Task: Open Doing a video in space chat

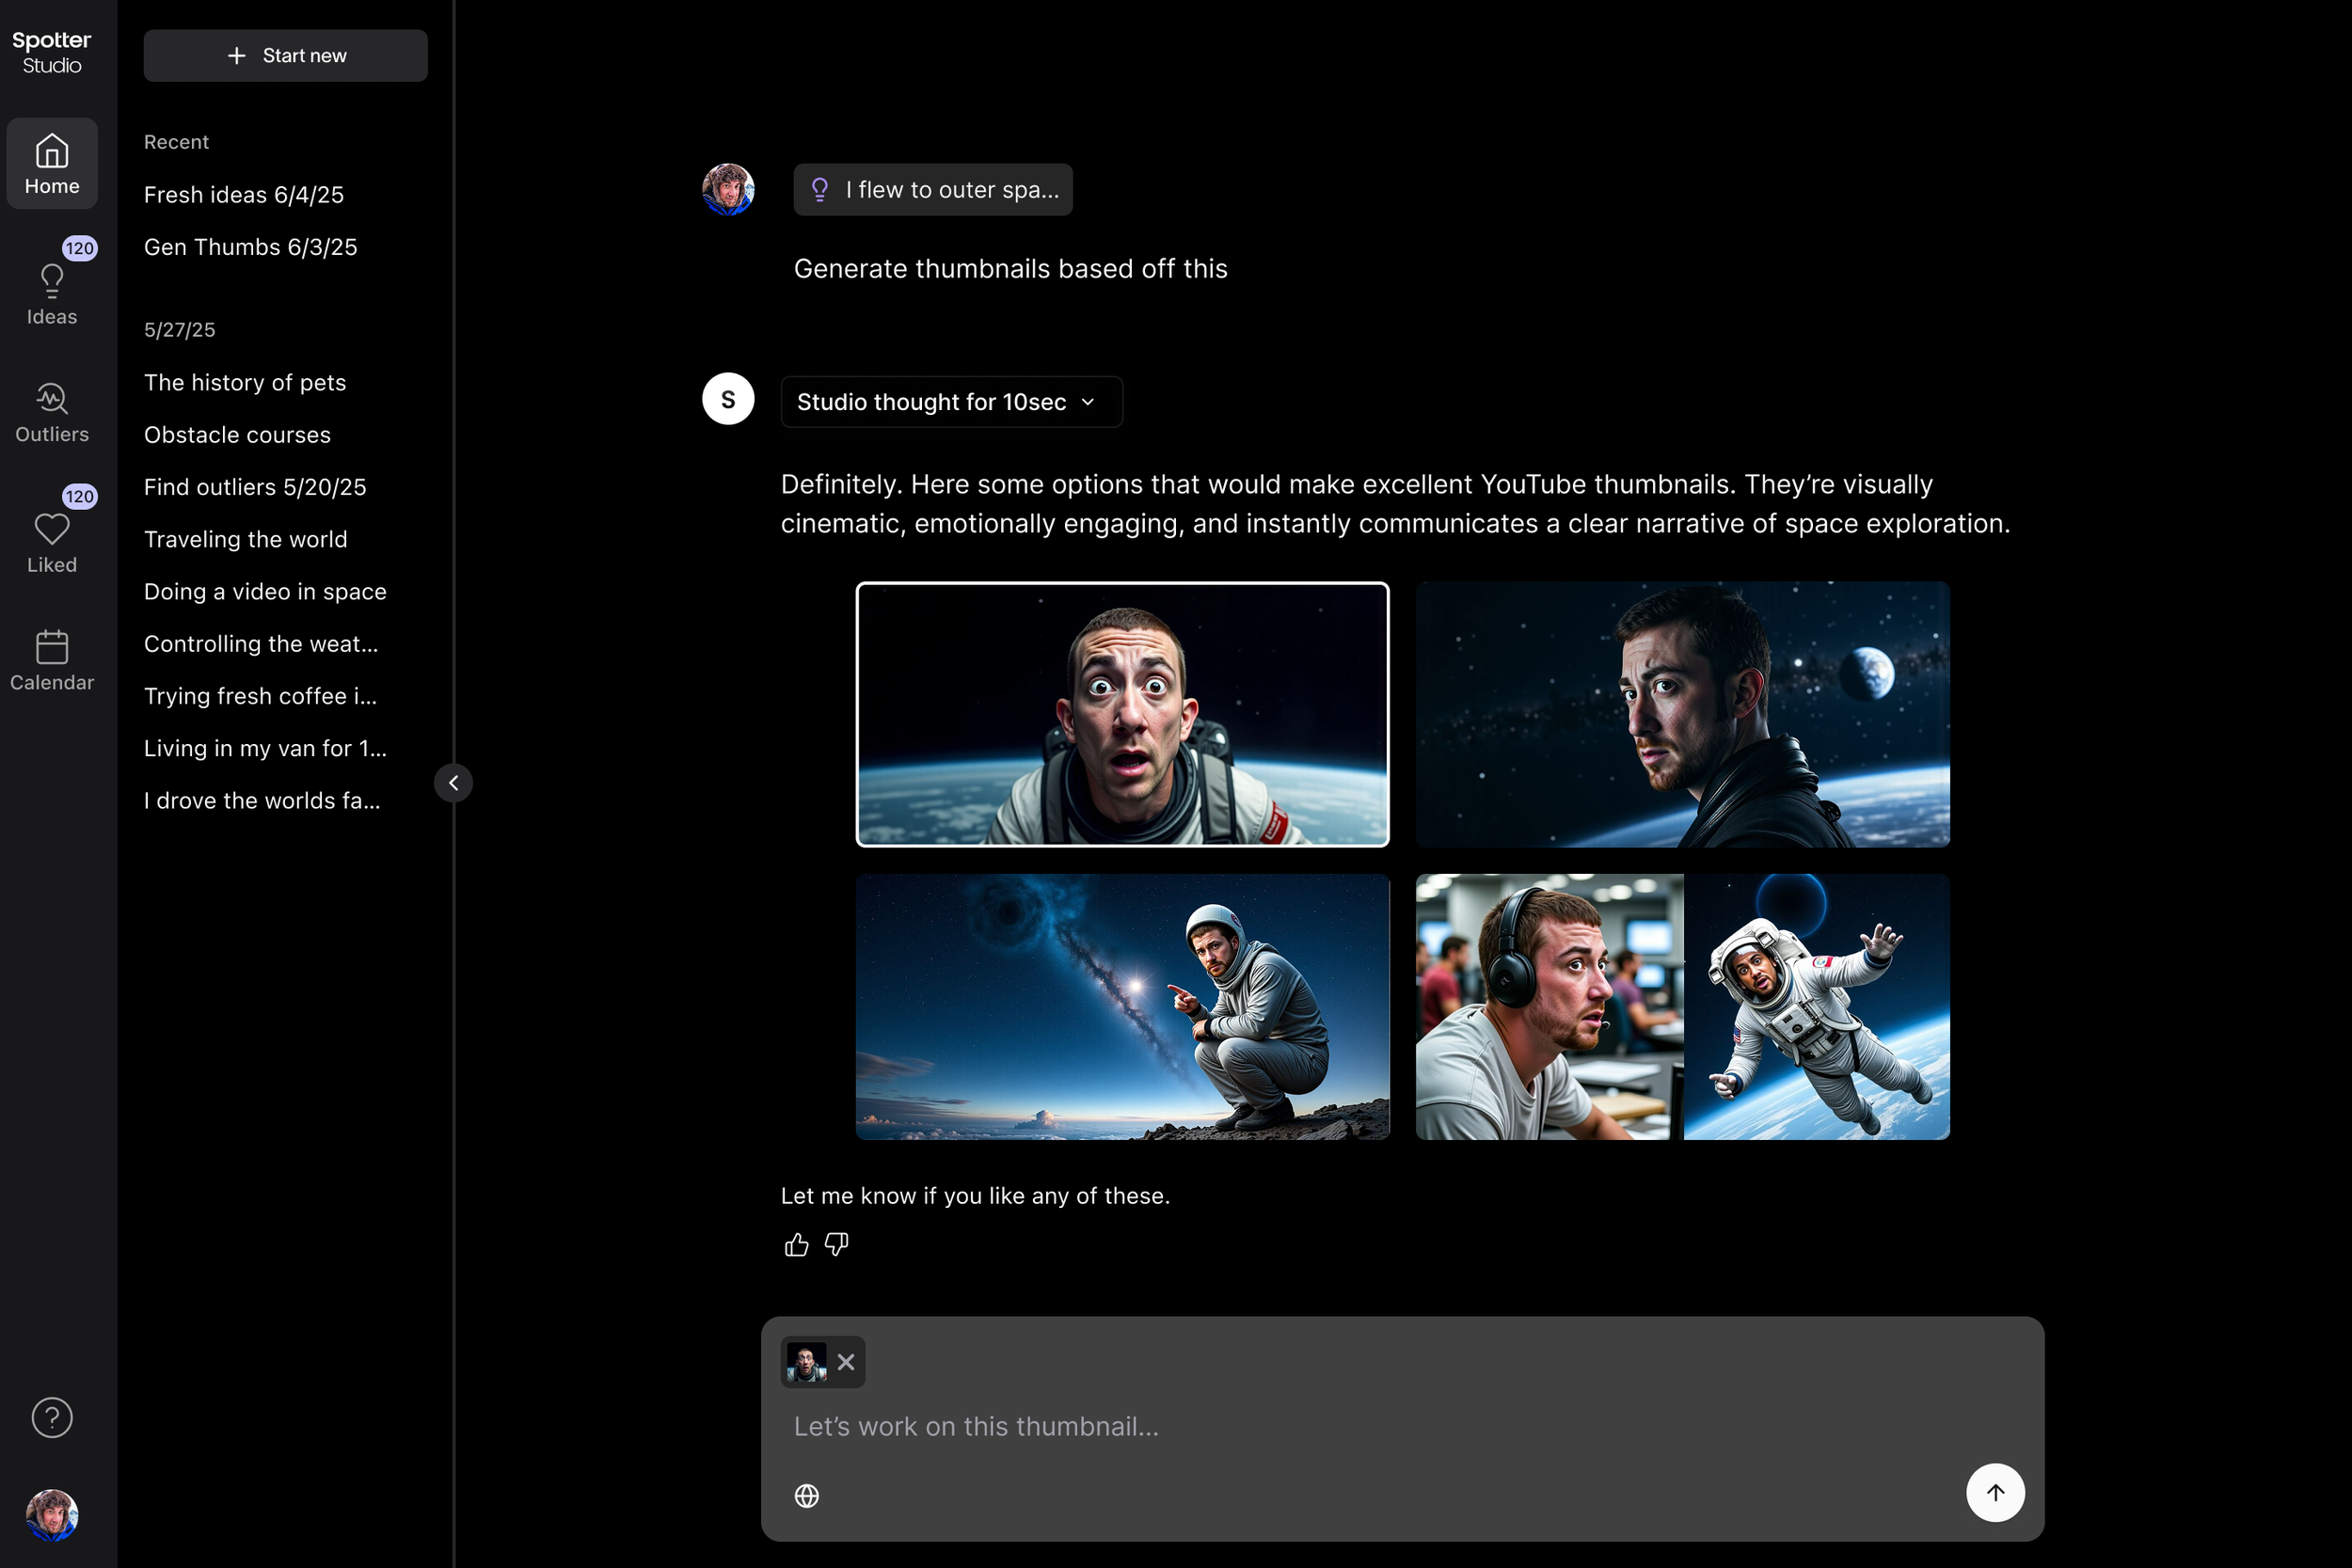Action: point(265,592)
